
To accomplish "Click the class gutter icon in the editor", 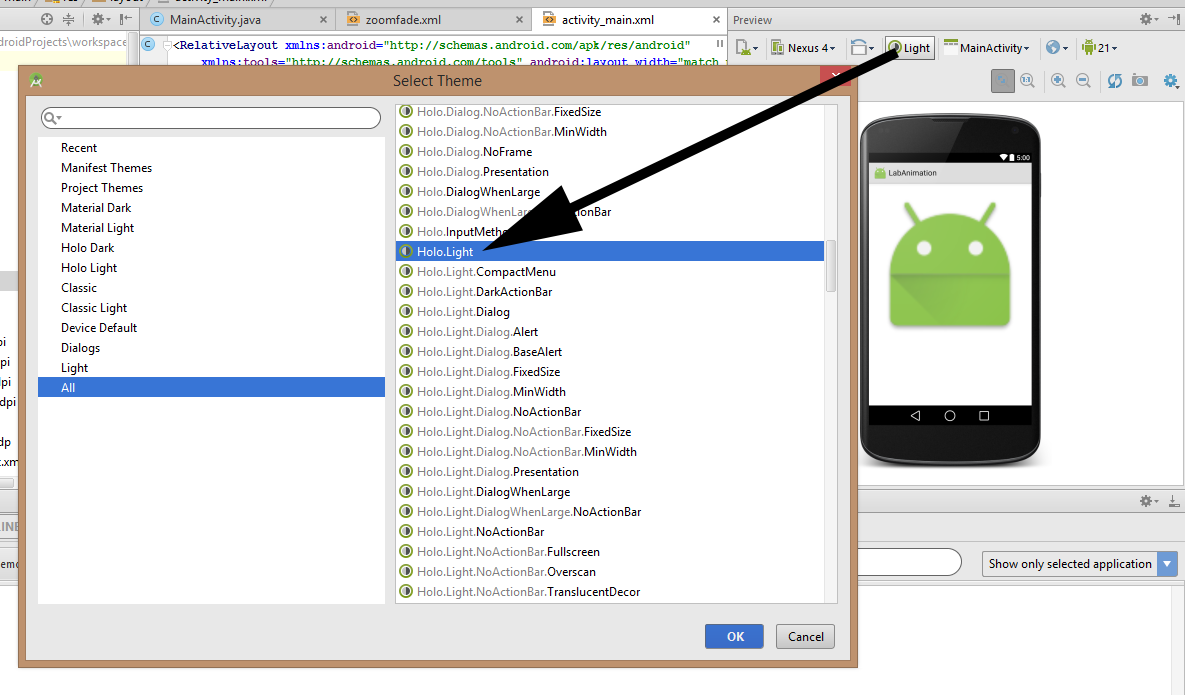I will tap(149, 45).
